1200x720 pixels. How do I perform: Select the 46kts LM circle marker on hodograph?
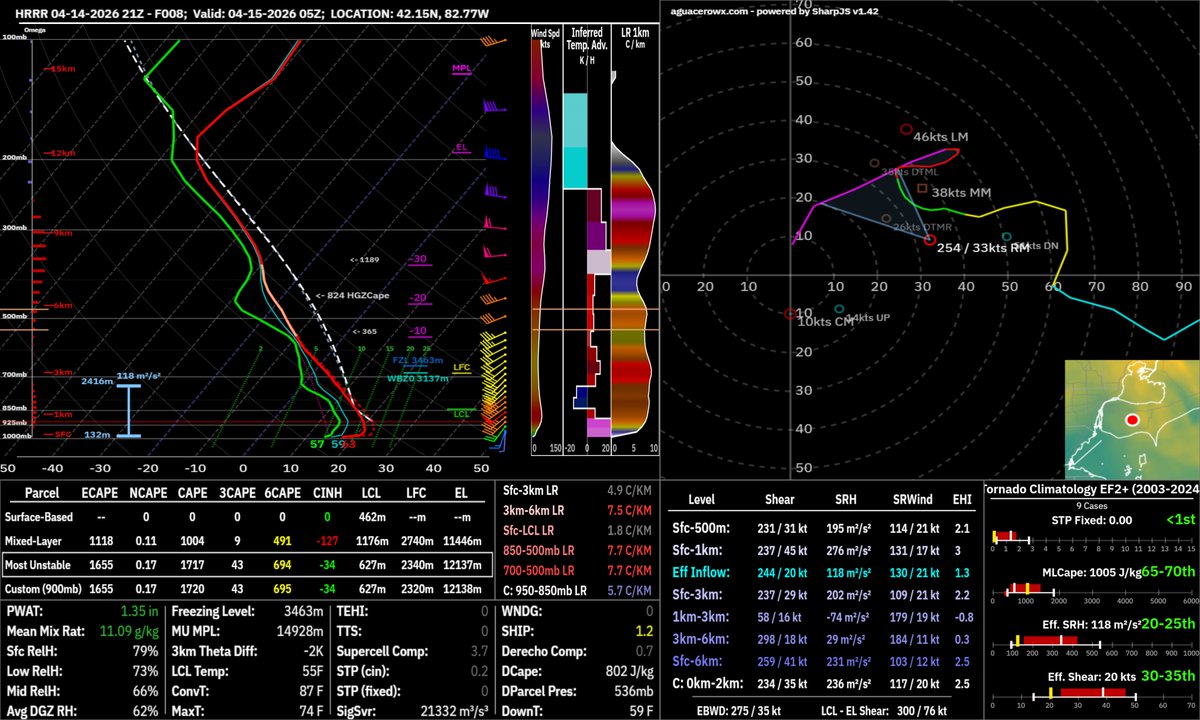pyautogui.click(x=906, y=130)
